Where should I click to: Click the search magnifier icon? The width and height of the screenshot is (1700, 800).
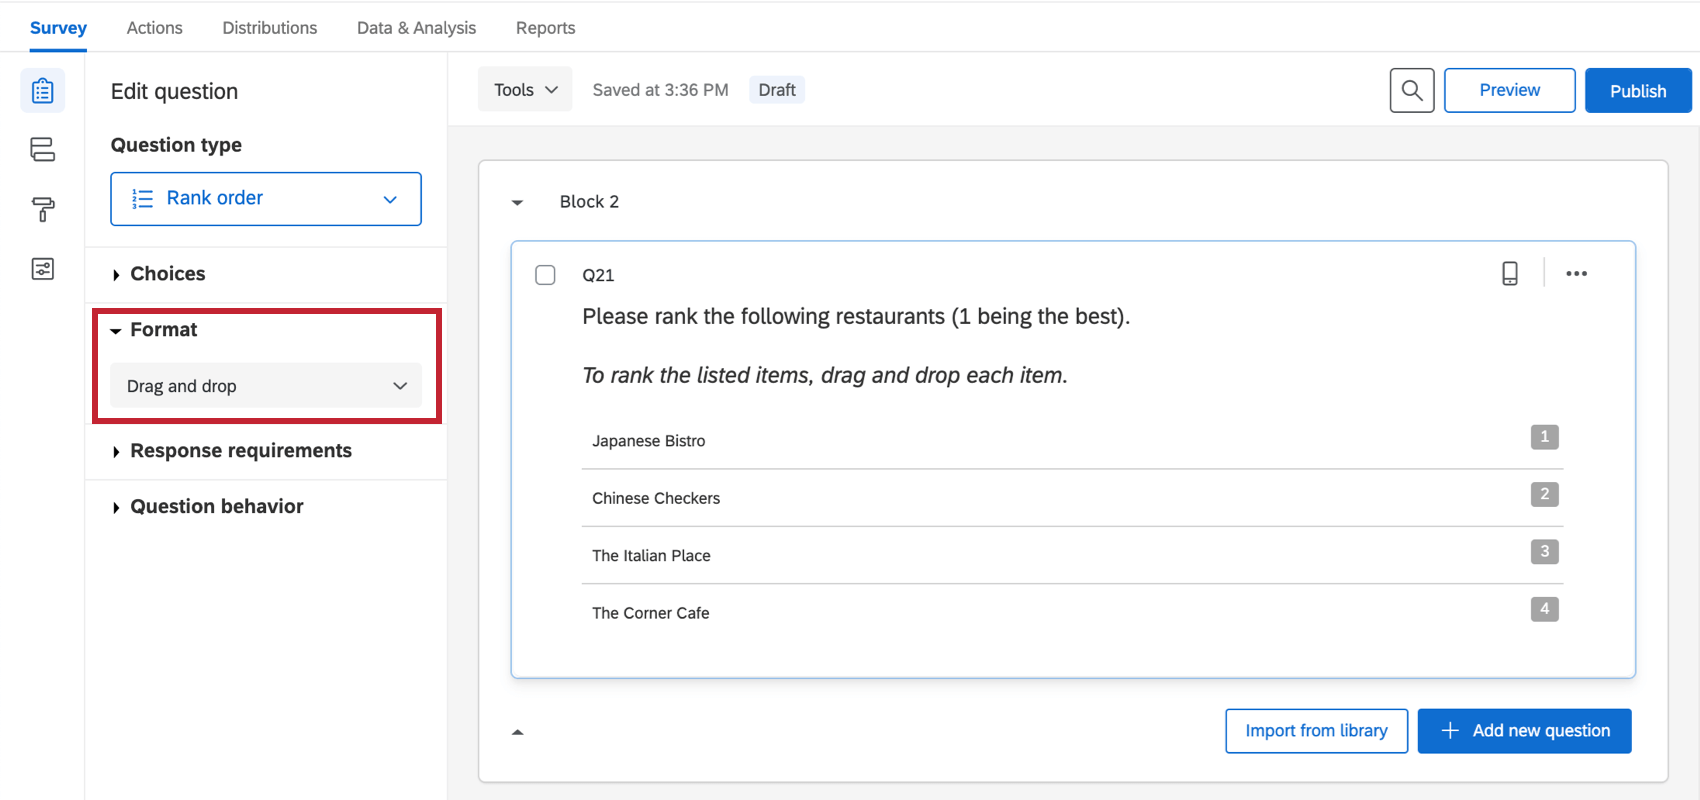pos(1411,90)
